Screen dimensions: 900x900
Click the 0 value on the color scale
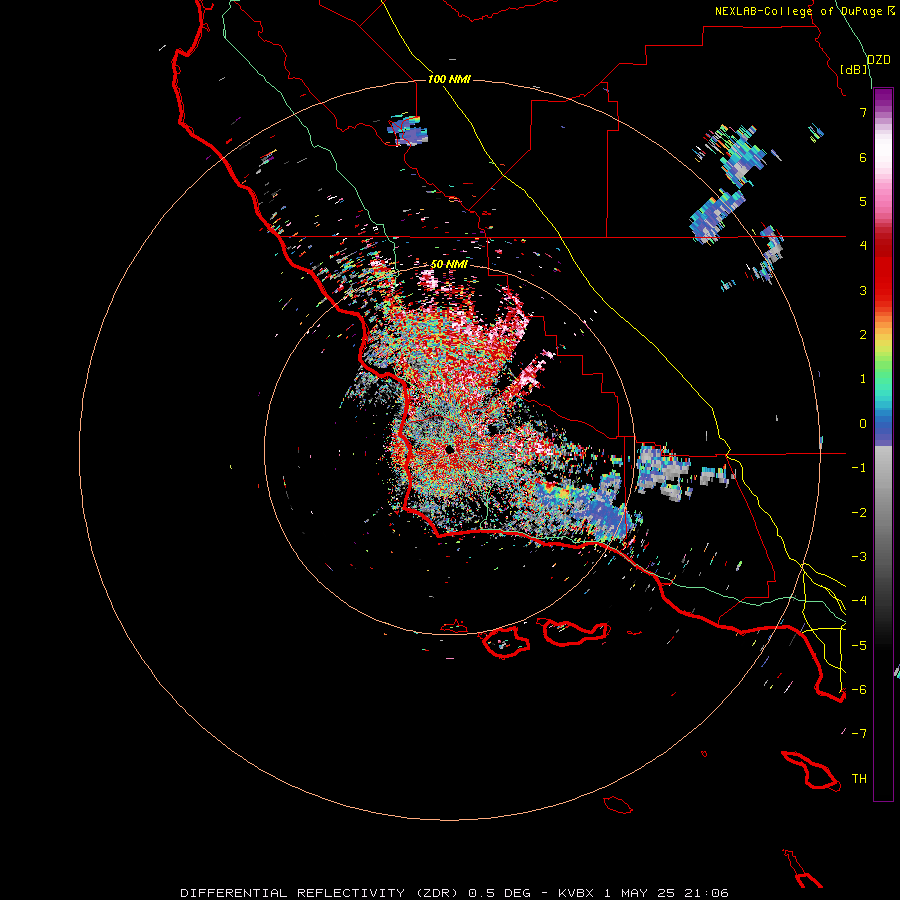(x=863, y=424)
